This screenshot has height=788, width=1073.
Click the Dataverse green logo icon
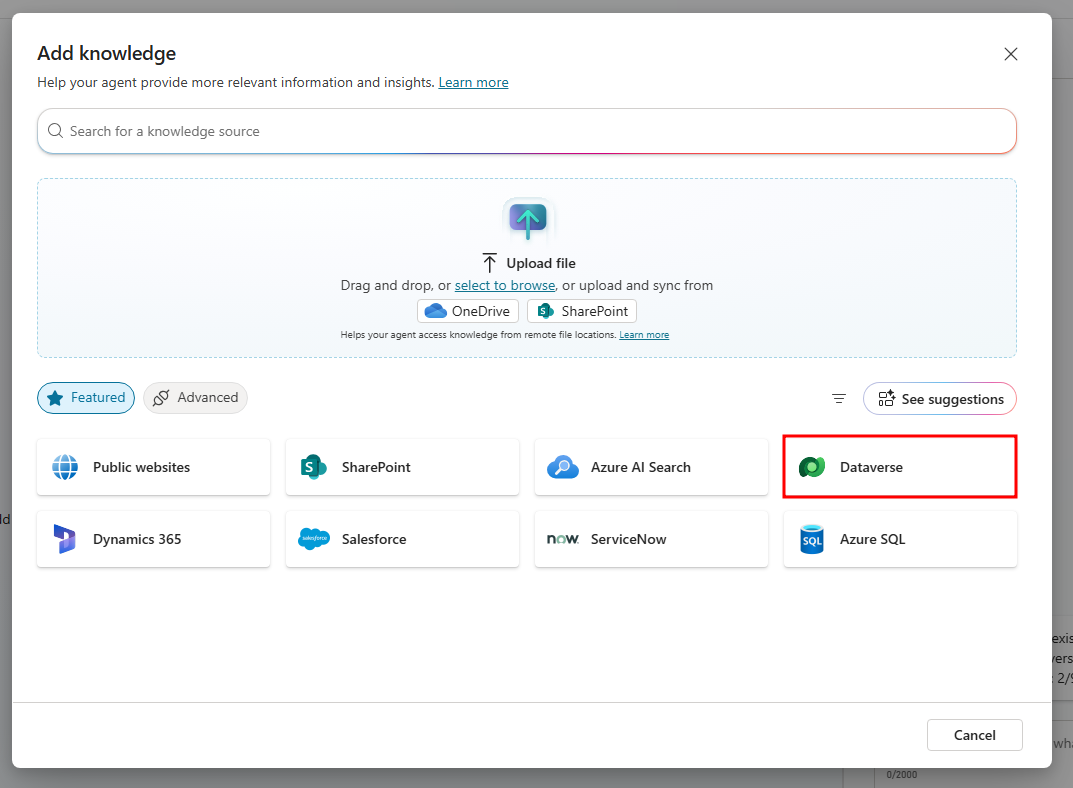tap(812, 467)
